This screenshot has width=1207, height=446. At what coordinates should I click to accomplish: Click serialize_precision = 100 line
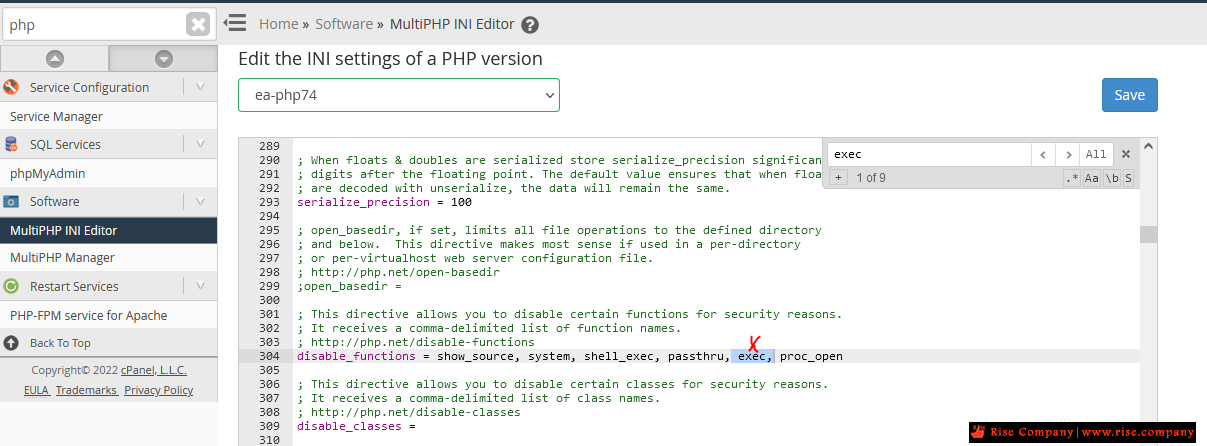(x=384, y=202)
